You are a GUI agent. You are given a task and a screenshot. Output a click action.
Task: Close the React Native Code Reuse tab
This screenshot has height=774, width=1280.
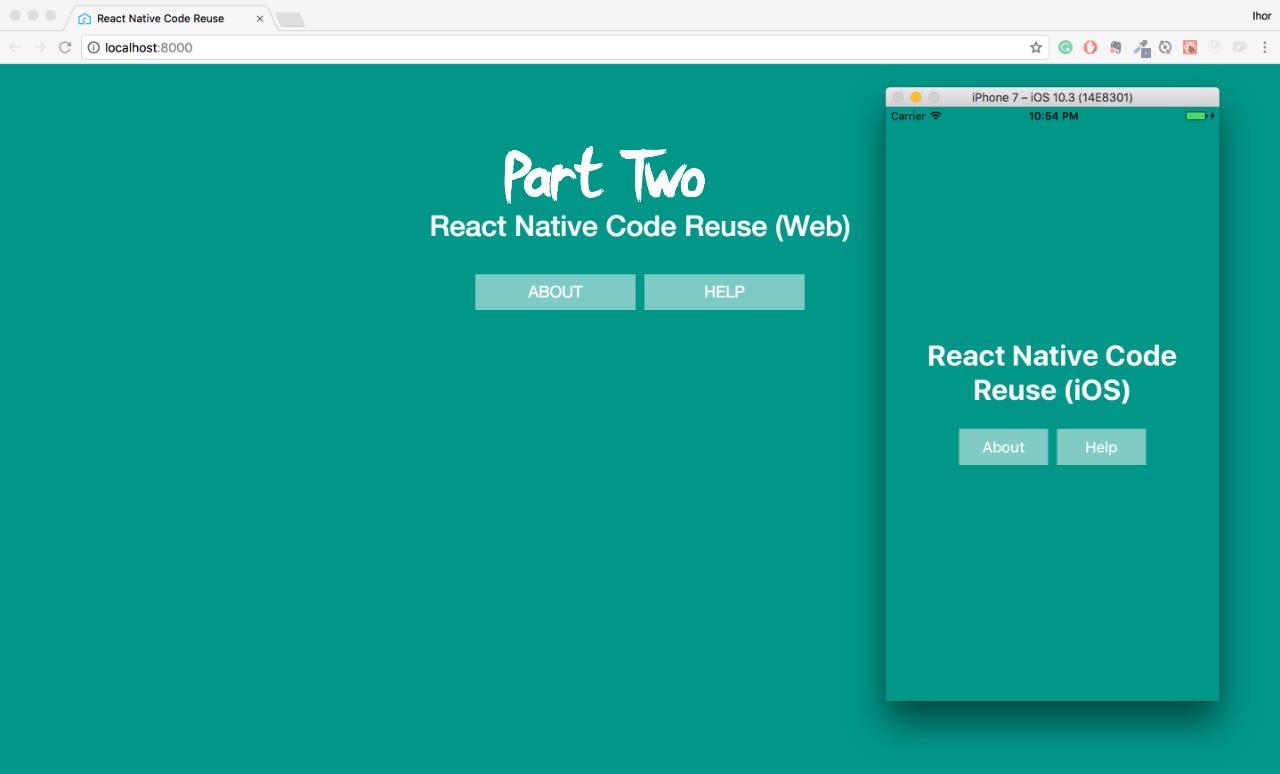click(260, 19)
